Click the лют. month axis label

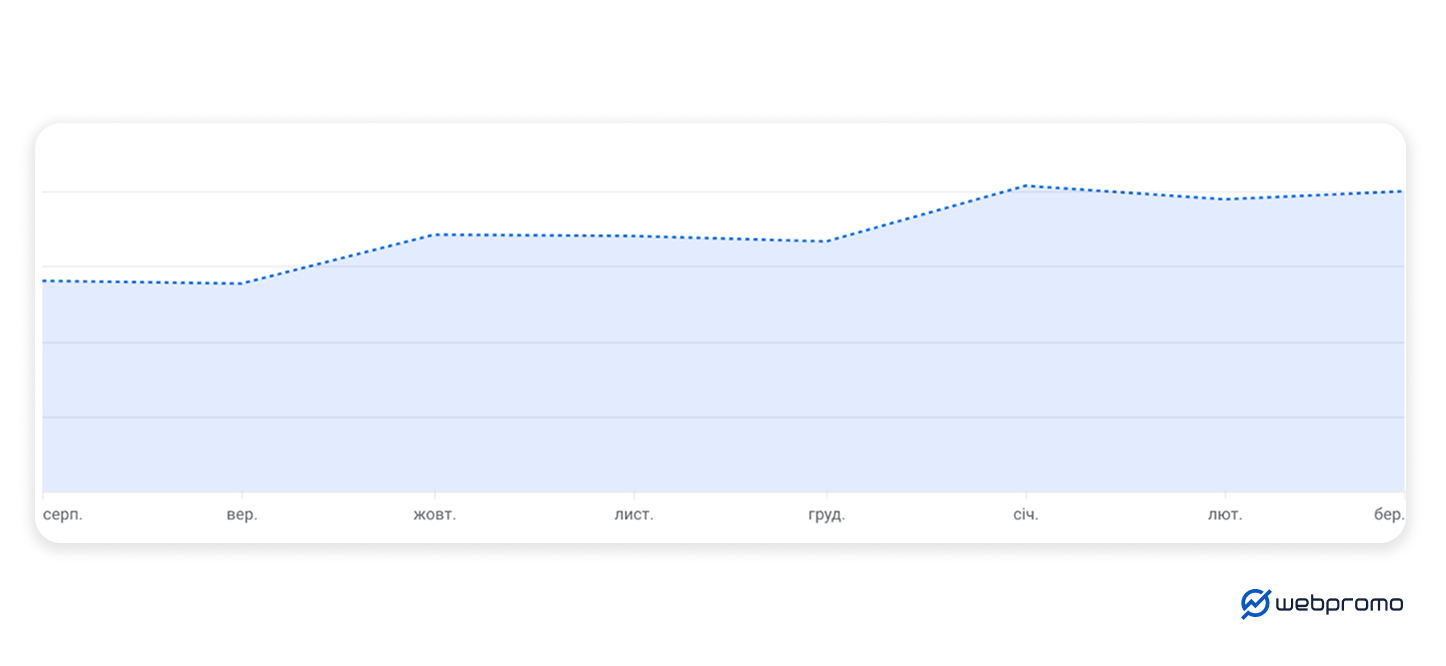(1225, 515)
